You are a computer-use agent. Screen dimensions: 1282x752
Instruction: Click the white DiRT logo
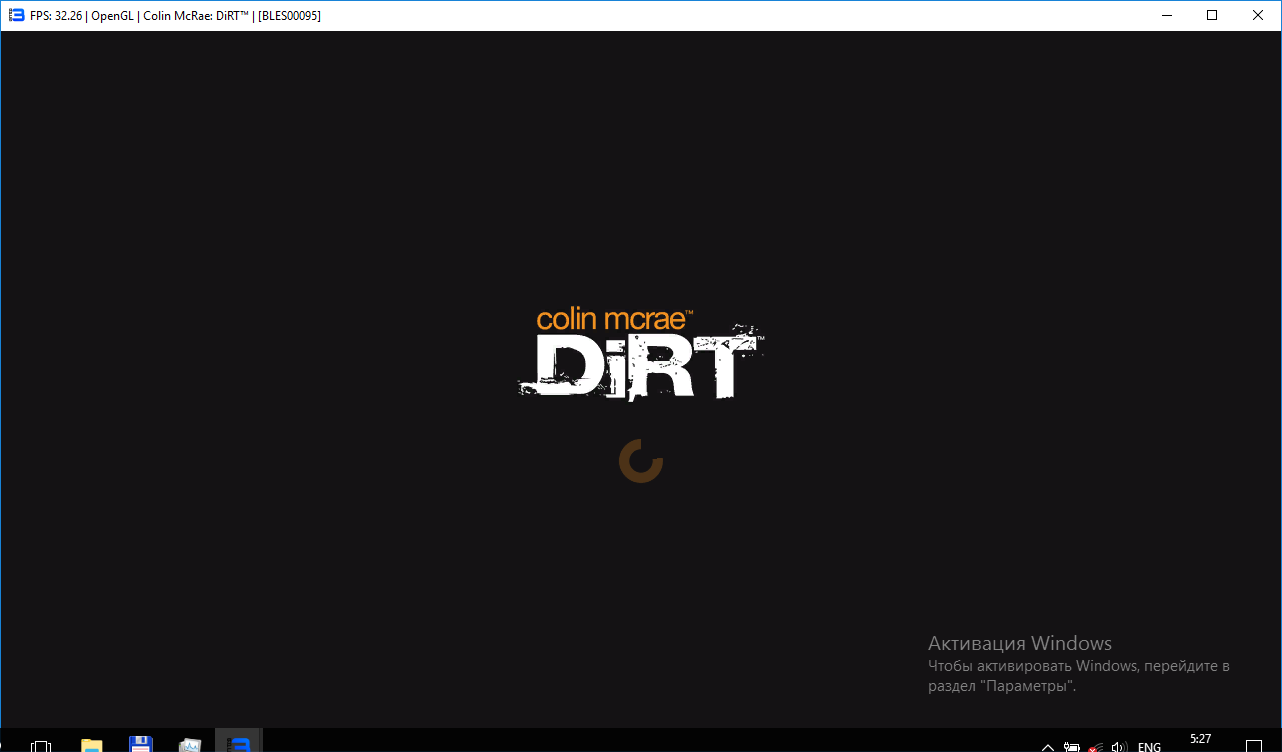pos(640,365)
